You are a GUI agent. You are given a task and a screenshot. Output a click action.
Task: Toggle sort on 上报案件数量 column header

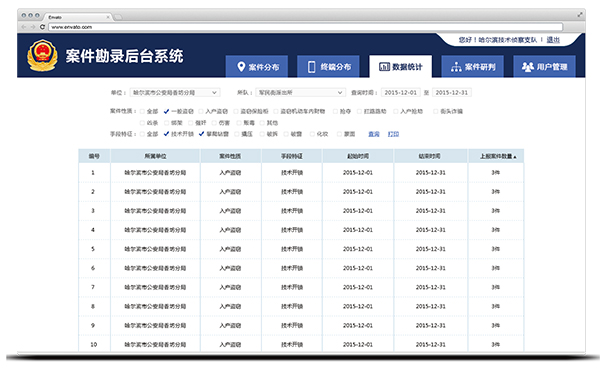(x=496, y=156)
